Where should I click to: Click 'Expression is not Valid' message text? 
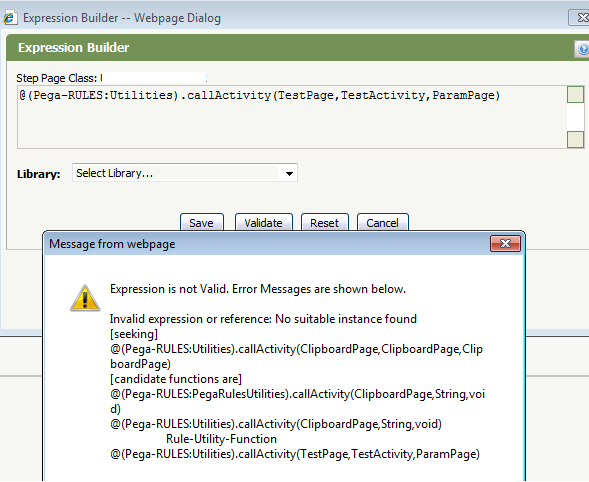pyautogui.click(x=258, y=289)
